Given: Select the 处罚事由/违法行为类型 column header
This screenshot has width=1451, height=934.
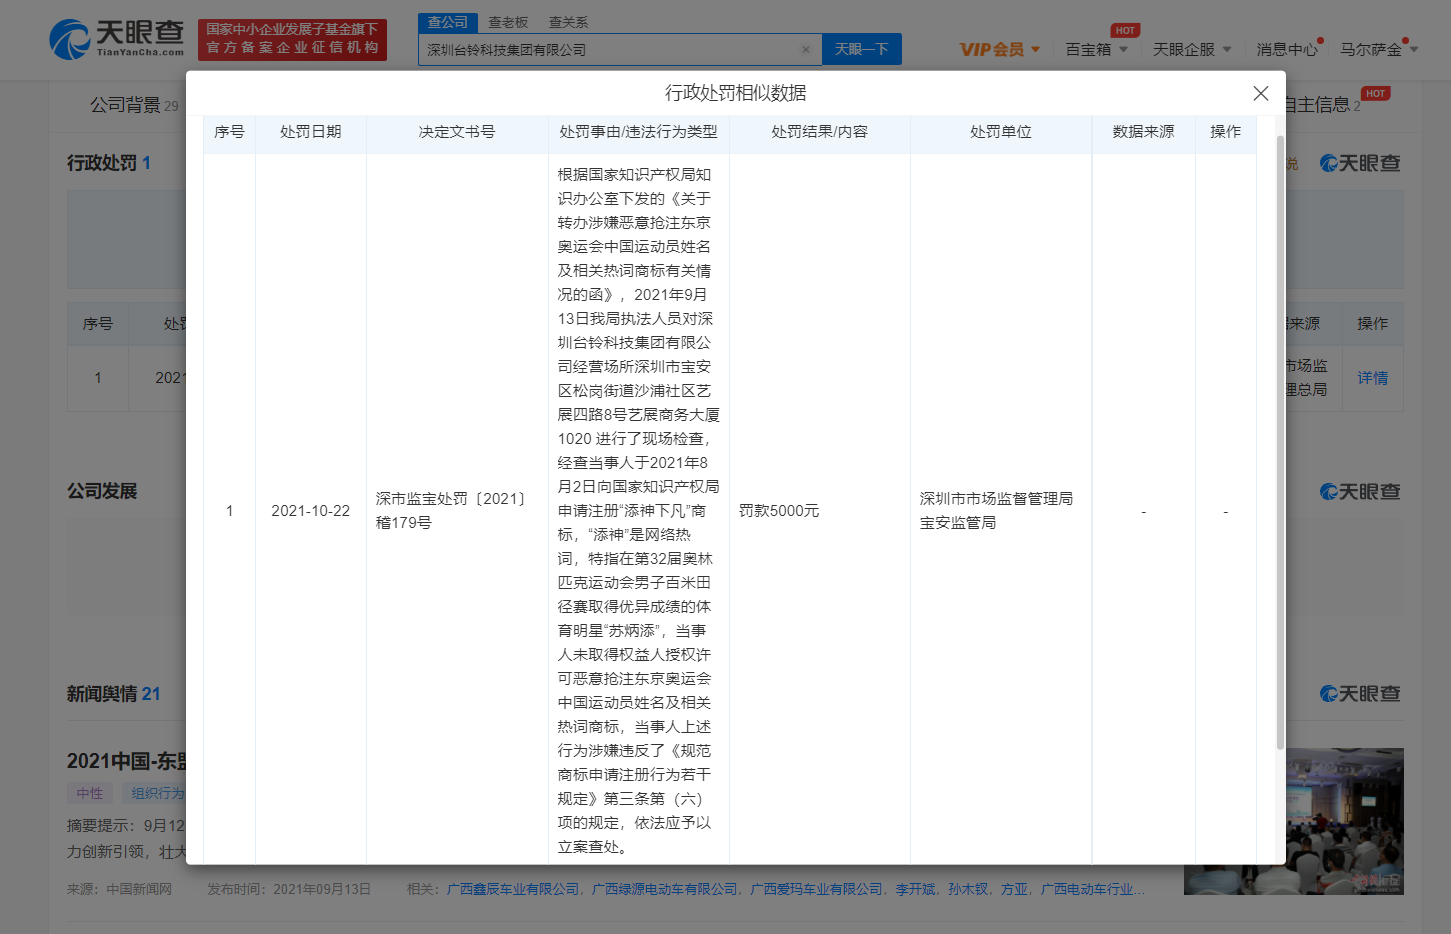Looking at the screenshot, I should click(x=638, y=132).
